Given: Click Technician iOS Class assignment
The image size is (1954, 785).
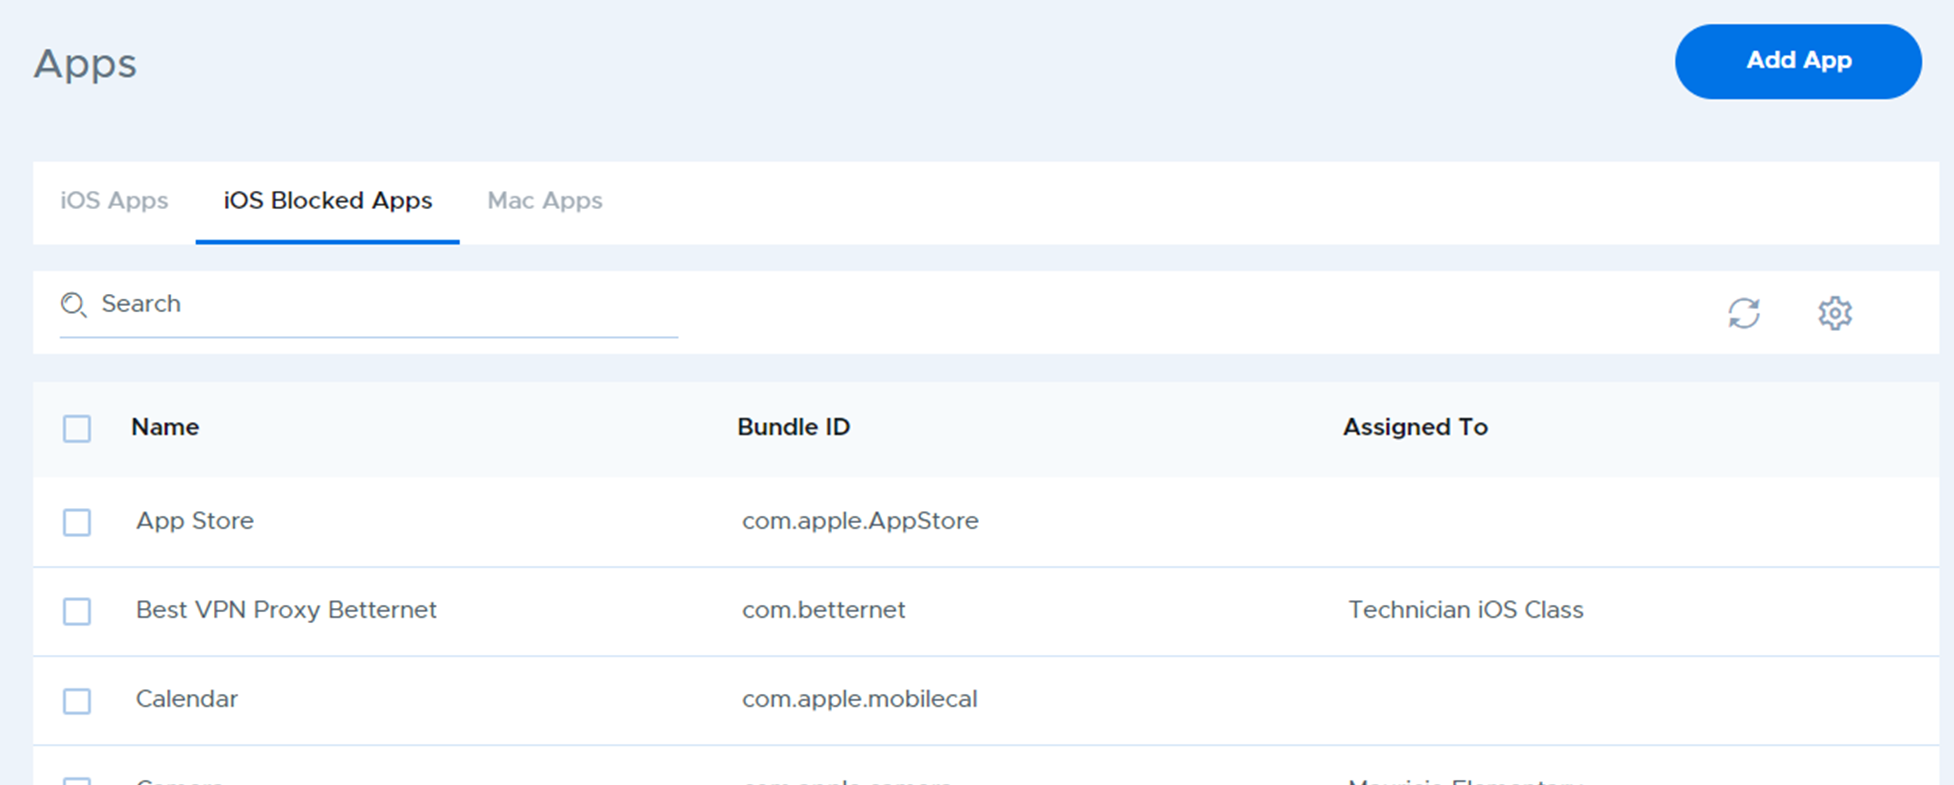Looking at the screenshot, I should (1466, 610).
